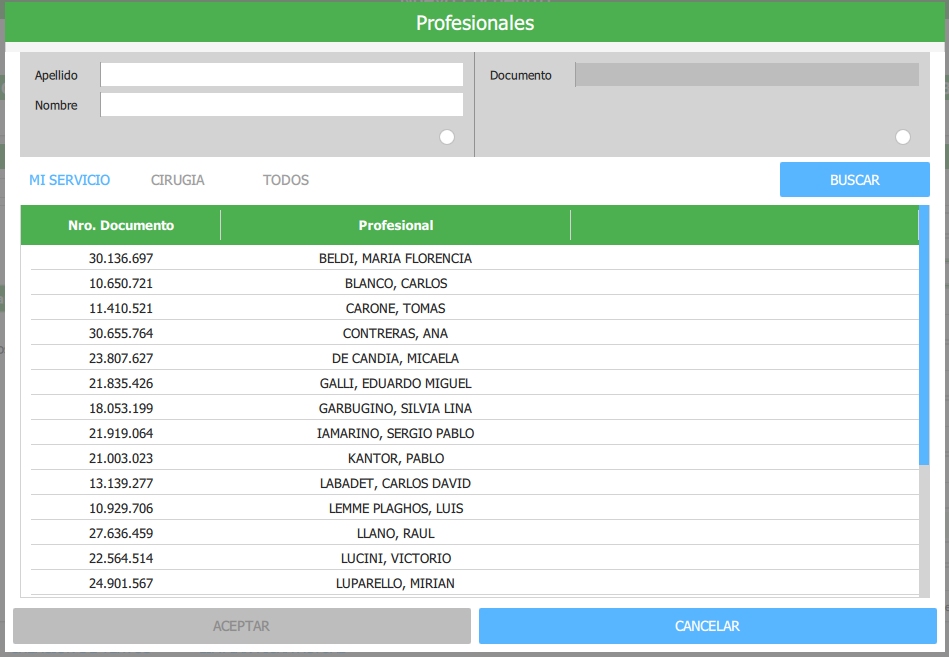
Task: Select the radio button under the Nombre field
Action: point(447,137)
